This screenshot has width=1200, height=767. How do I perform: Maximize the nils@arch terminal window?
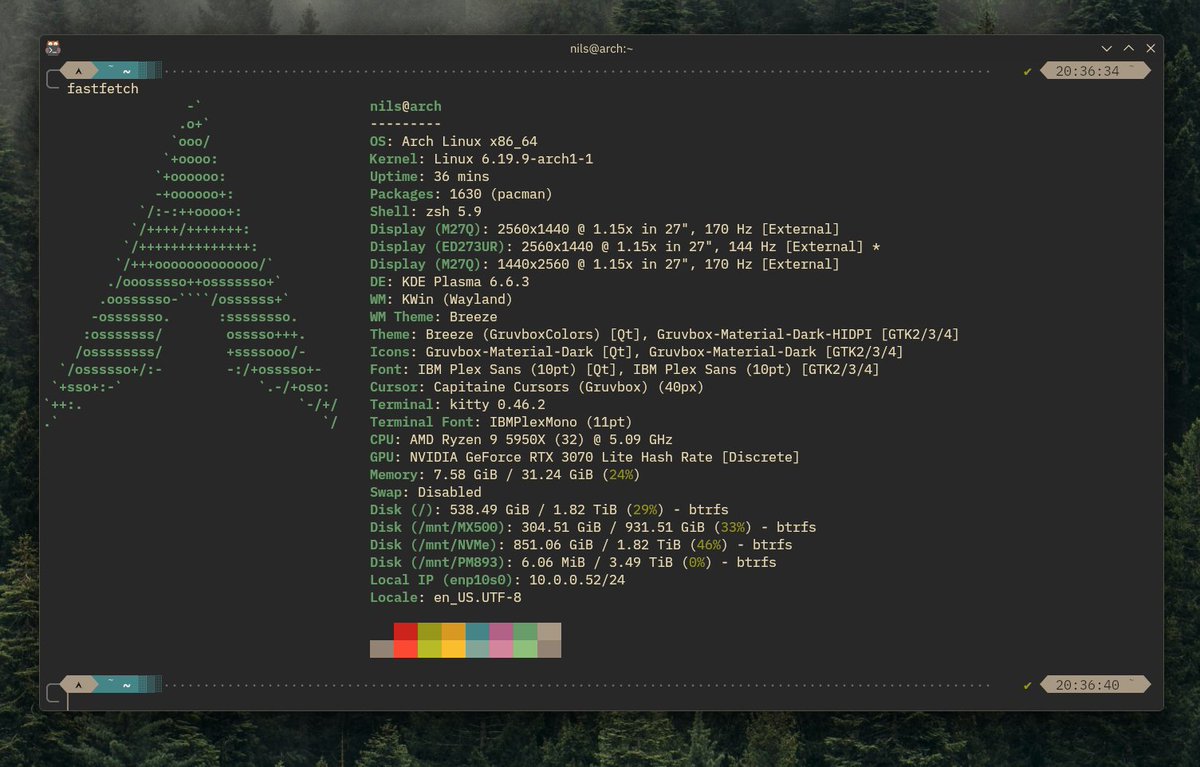point(1129,48)
